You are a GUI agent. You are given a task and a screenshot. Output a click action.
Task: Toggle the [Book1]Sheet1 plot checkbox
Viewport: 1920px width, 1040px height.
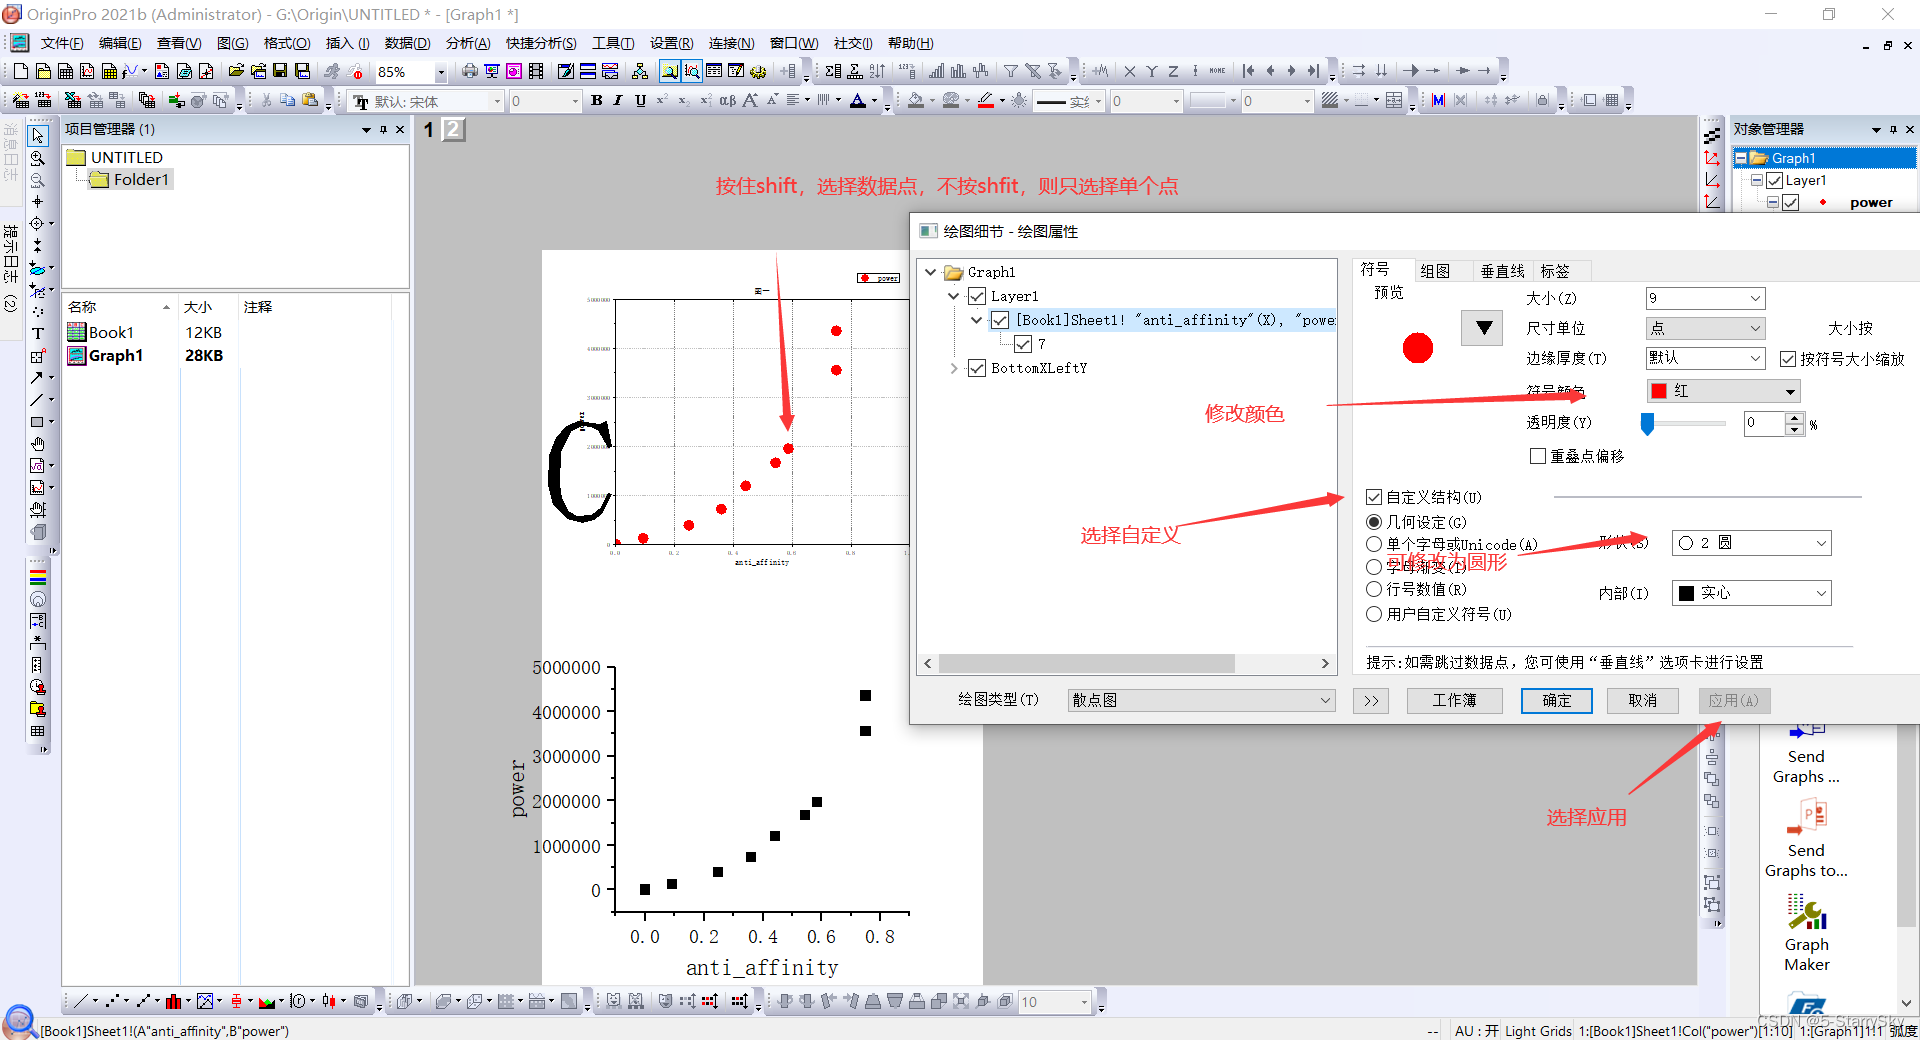coord(1000,320)
